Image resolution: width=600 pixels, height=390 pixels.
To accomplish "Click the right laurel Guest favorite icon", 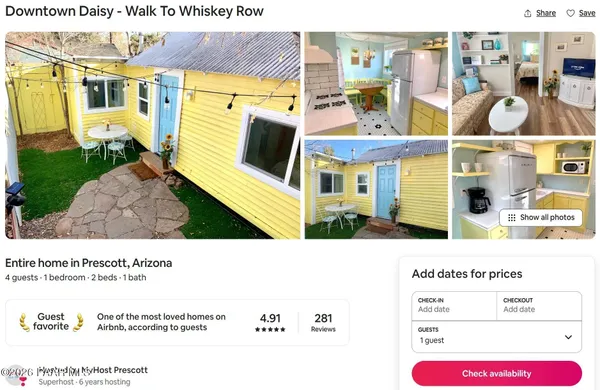I will [78, 322].
